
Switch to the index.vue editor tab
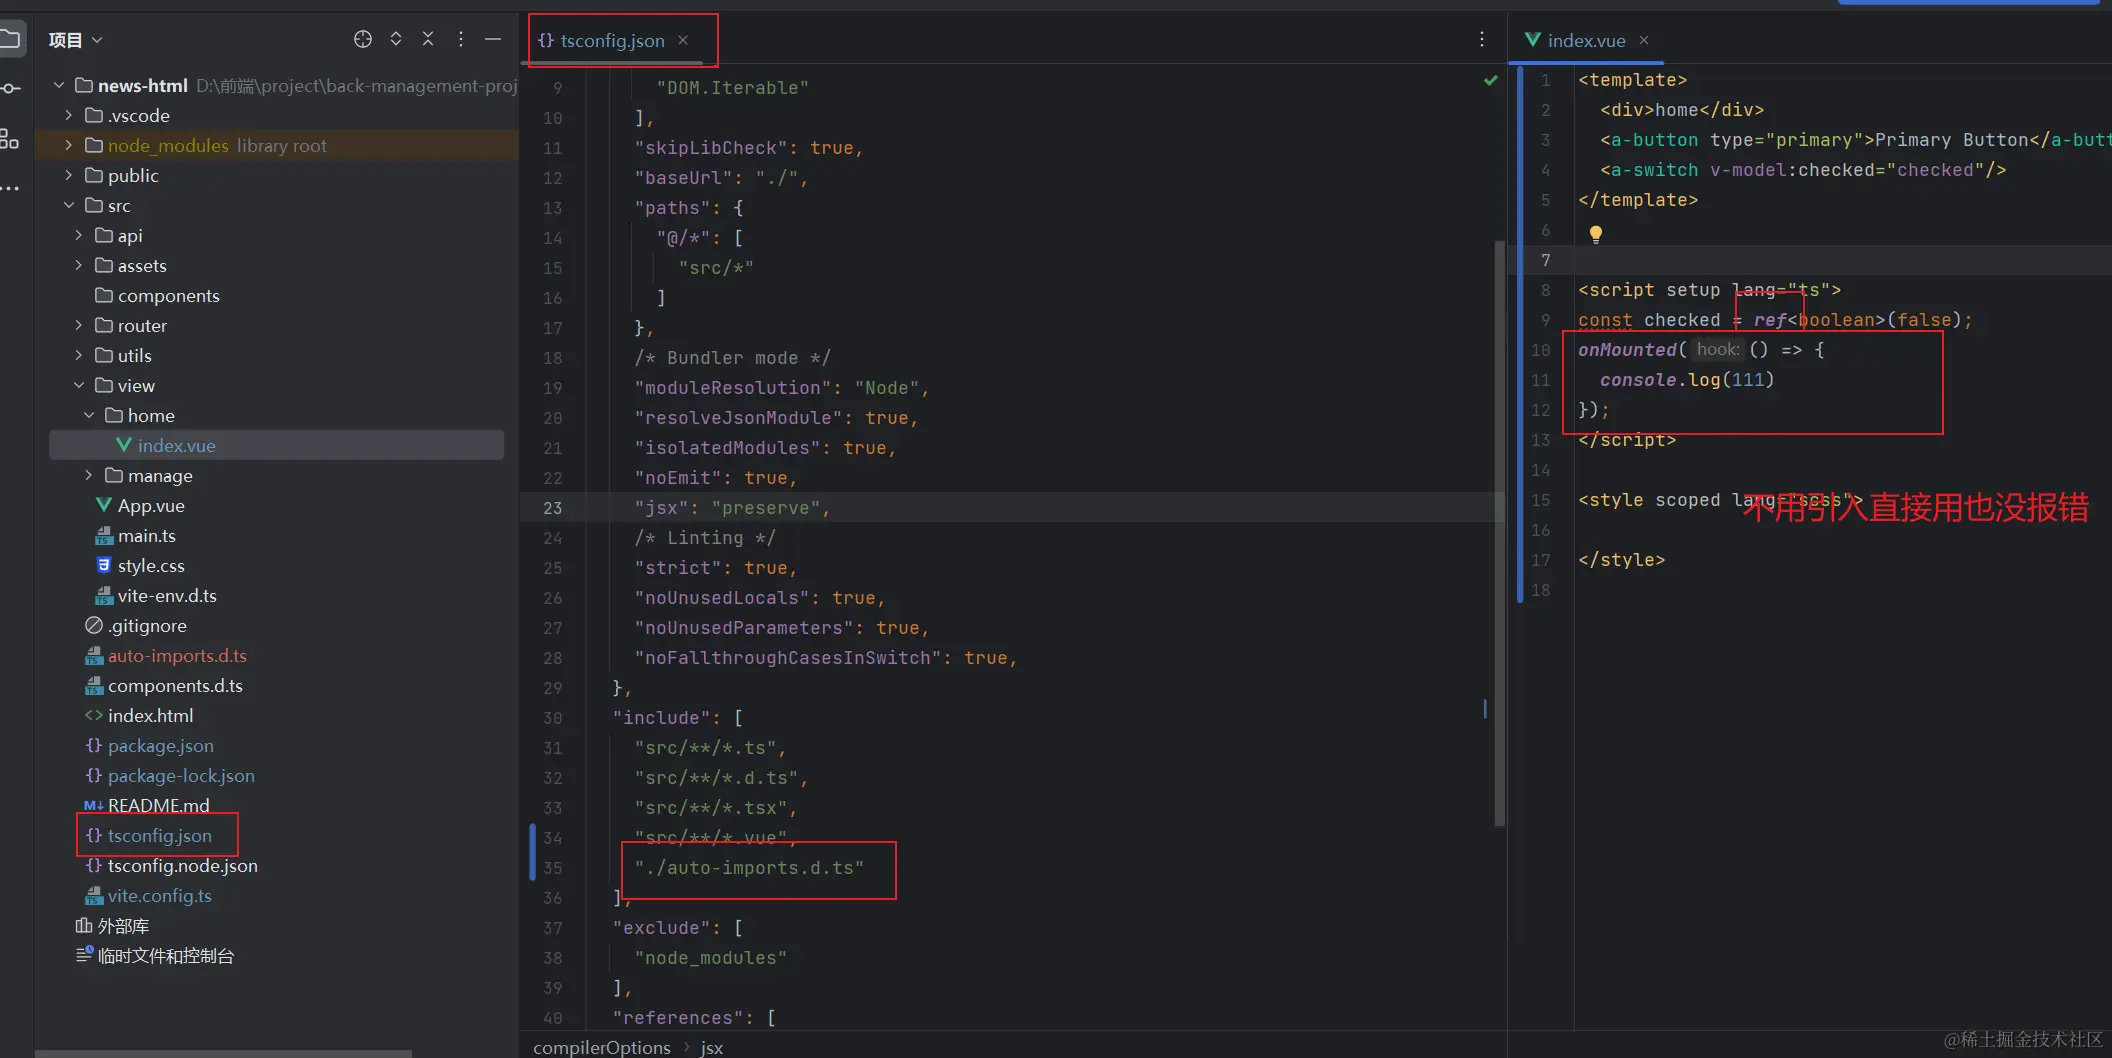(x=1586, y=40)
